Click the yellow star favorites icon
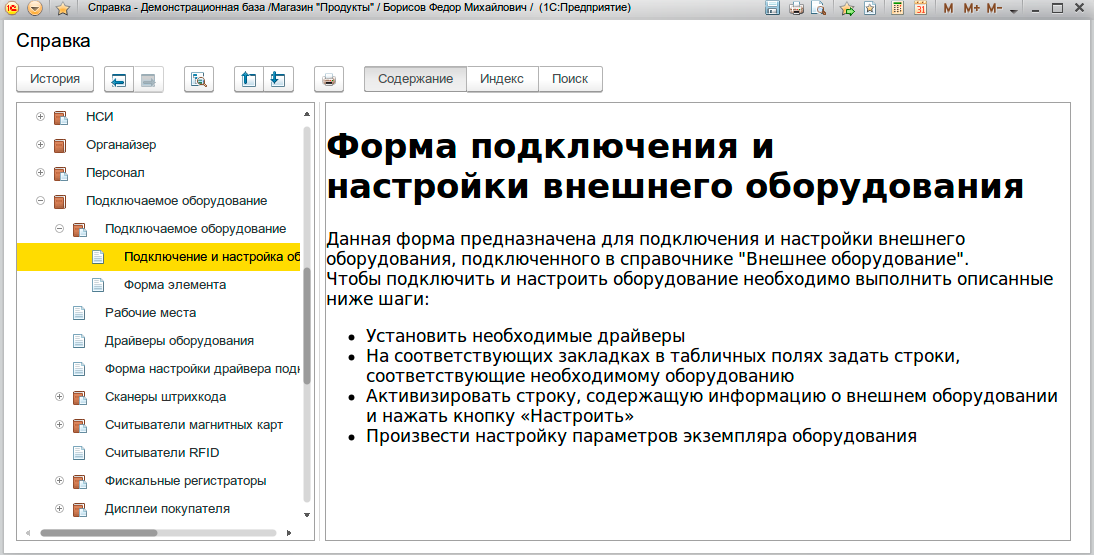This screenshot has width=1094, height=555. (x=62, y=9)
